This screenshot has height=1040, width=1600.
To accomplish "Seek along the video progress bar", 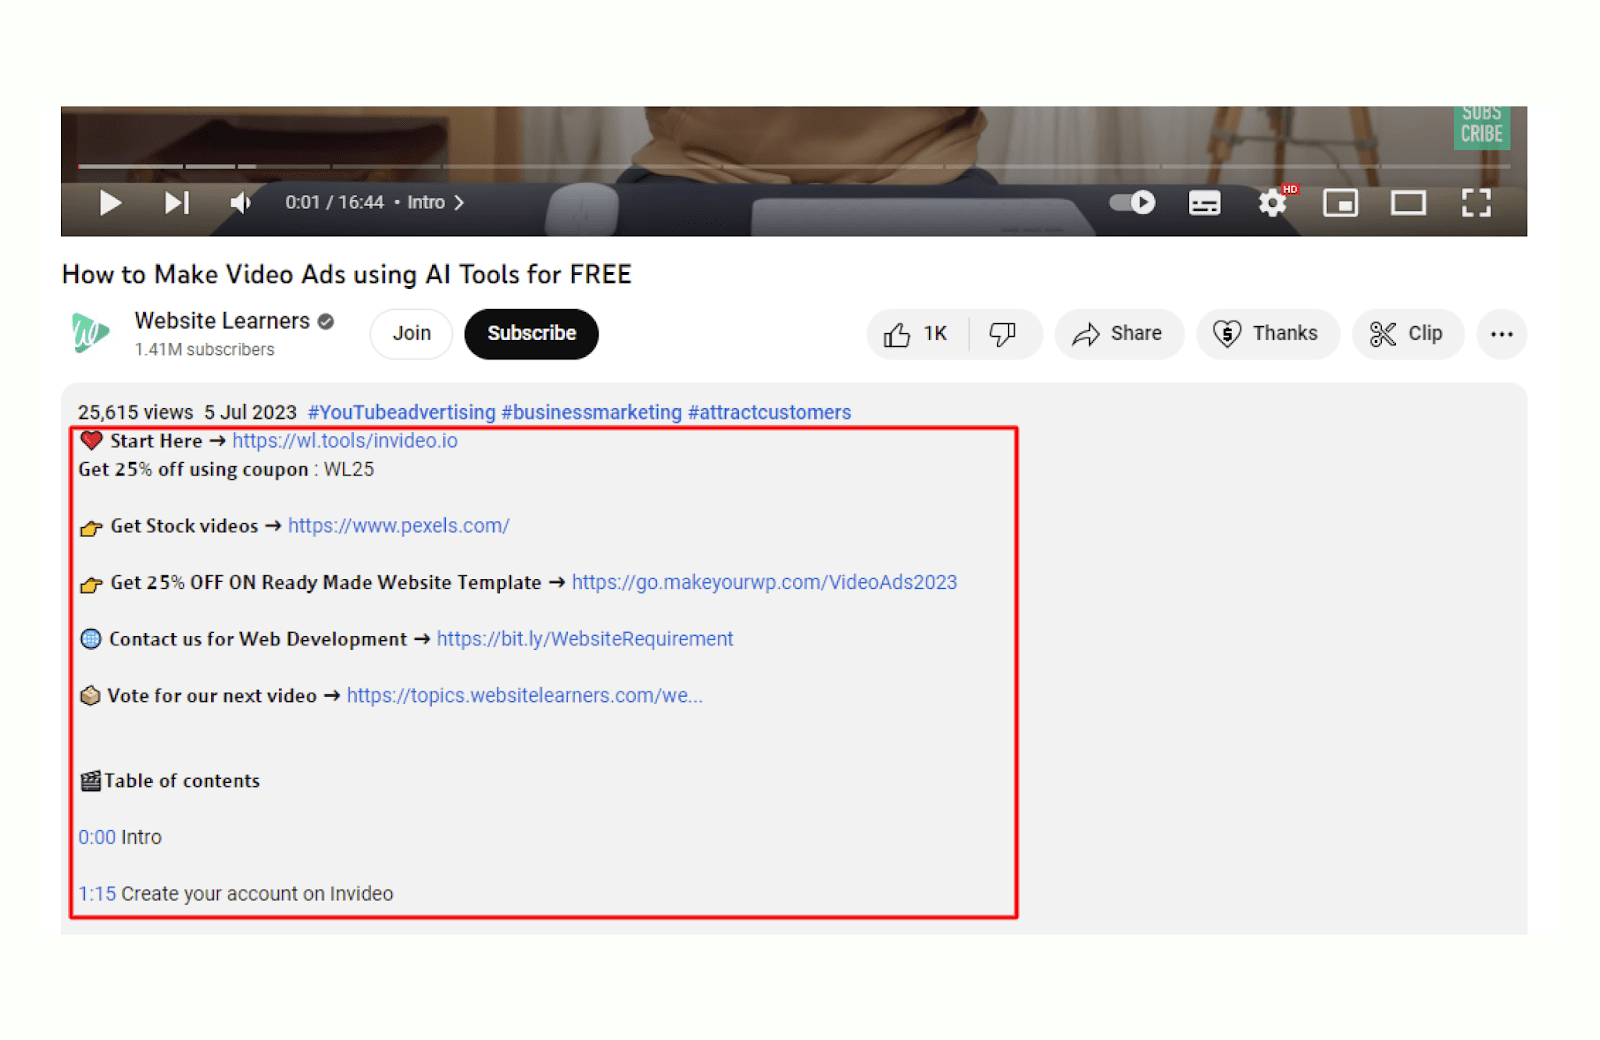I will point(794,166).
